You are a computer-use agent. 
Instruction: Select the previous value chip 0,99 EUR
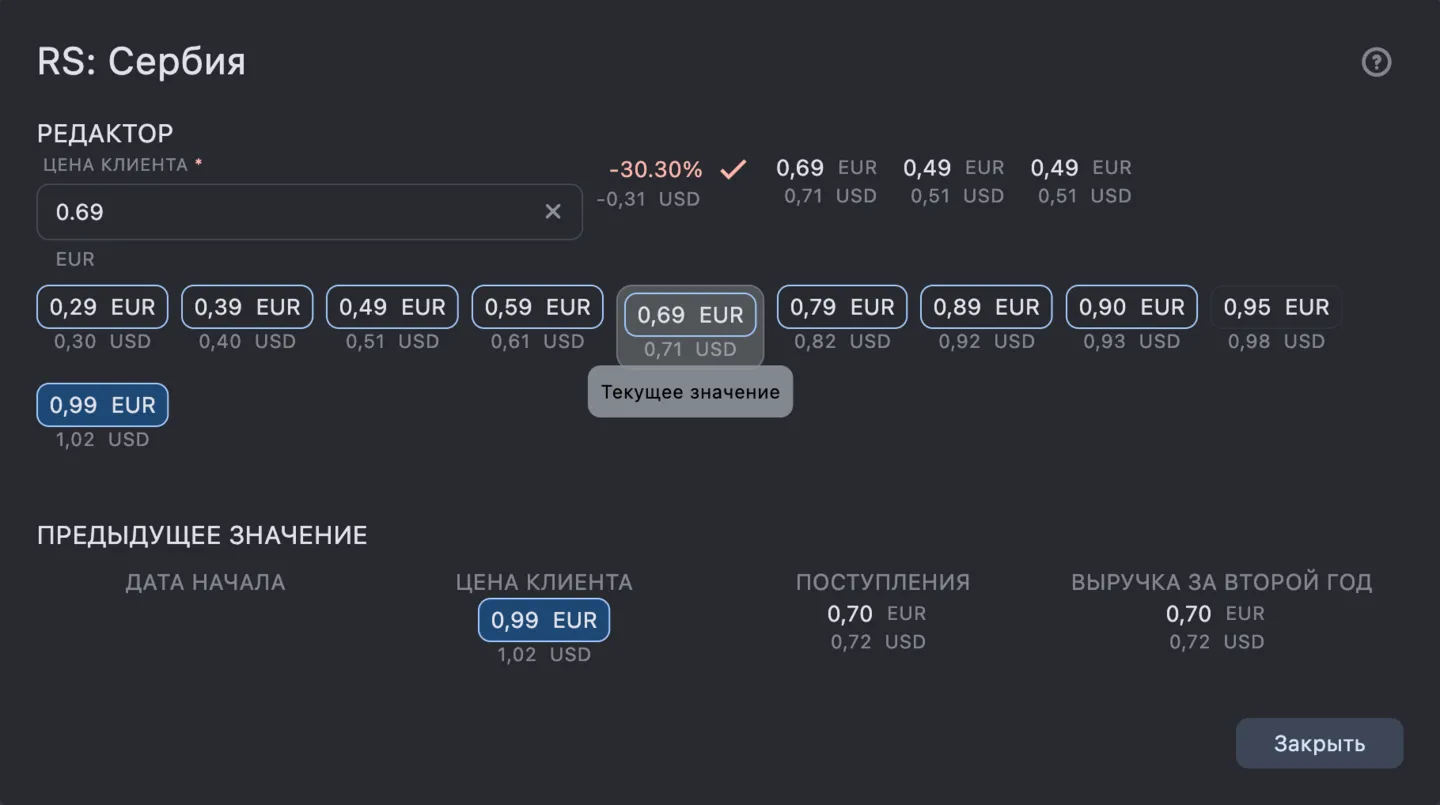pyautogui.click(x=543, y=620)
